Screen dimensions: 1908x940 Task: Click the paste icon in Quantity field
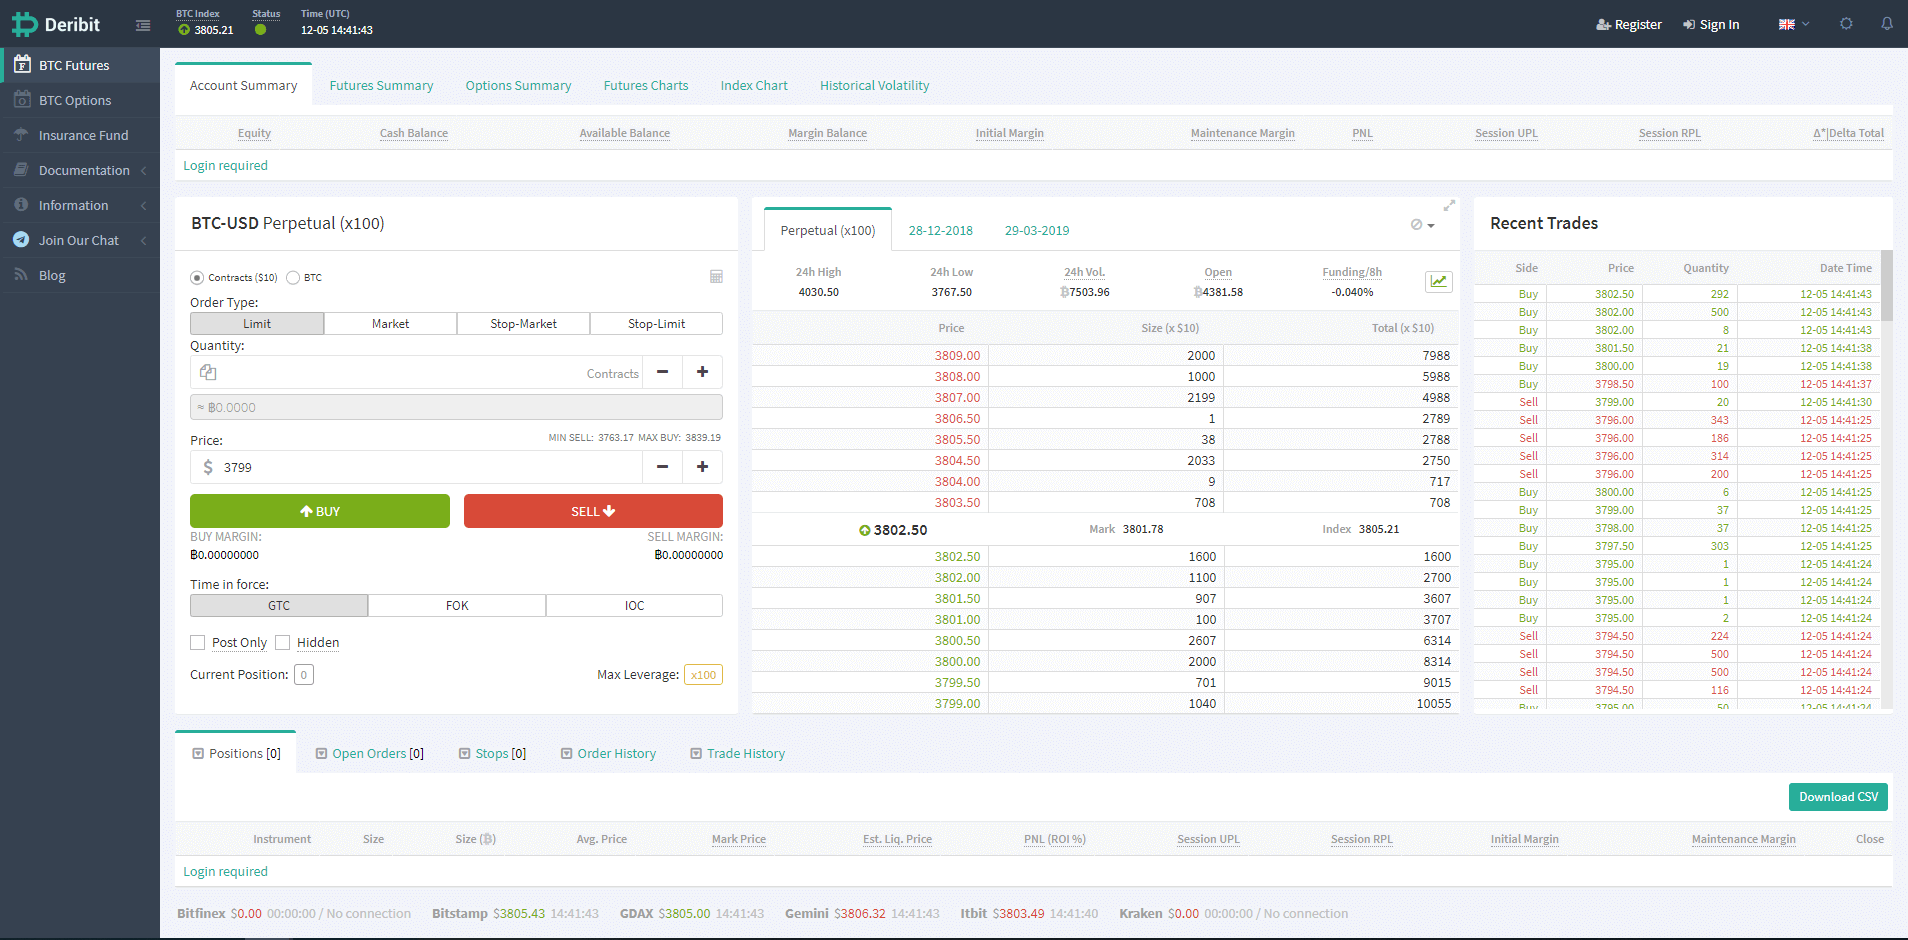coord(208,372)
